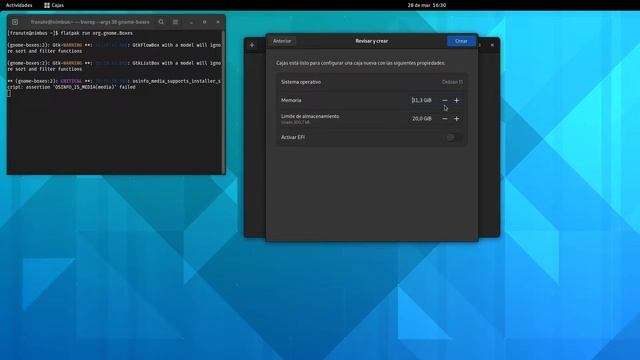Increase Límite de almacenamiento with plus
Viewport: 640px width, 360px height.
pyautogui.click(x=457, y=119)
